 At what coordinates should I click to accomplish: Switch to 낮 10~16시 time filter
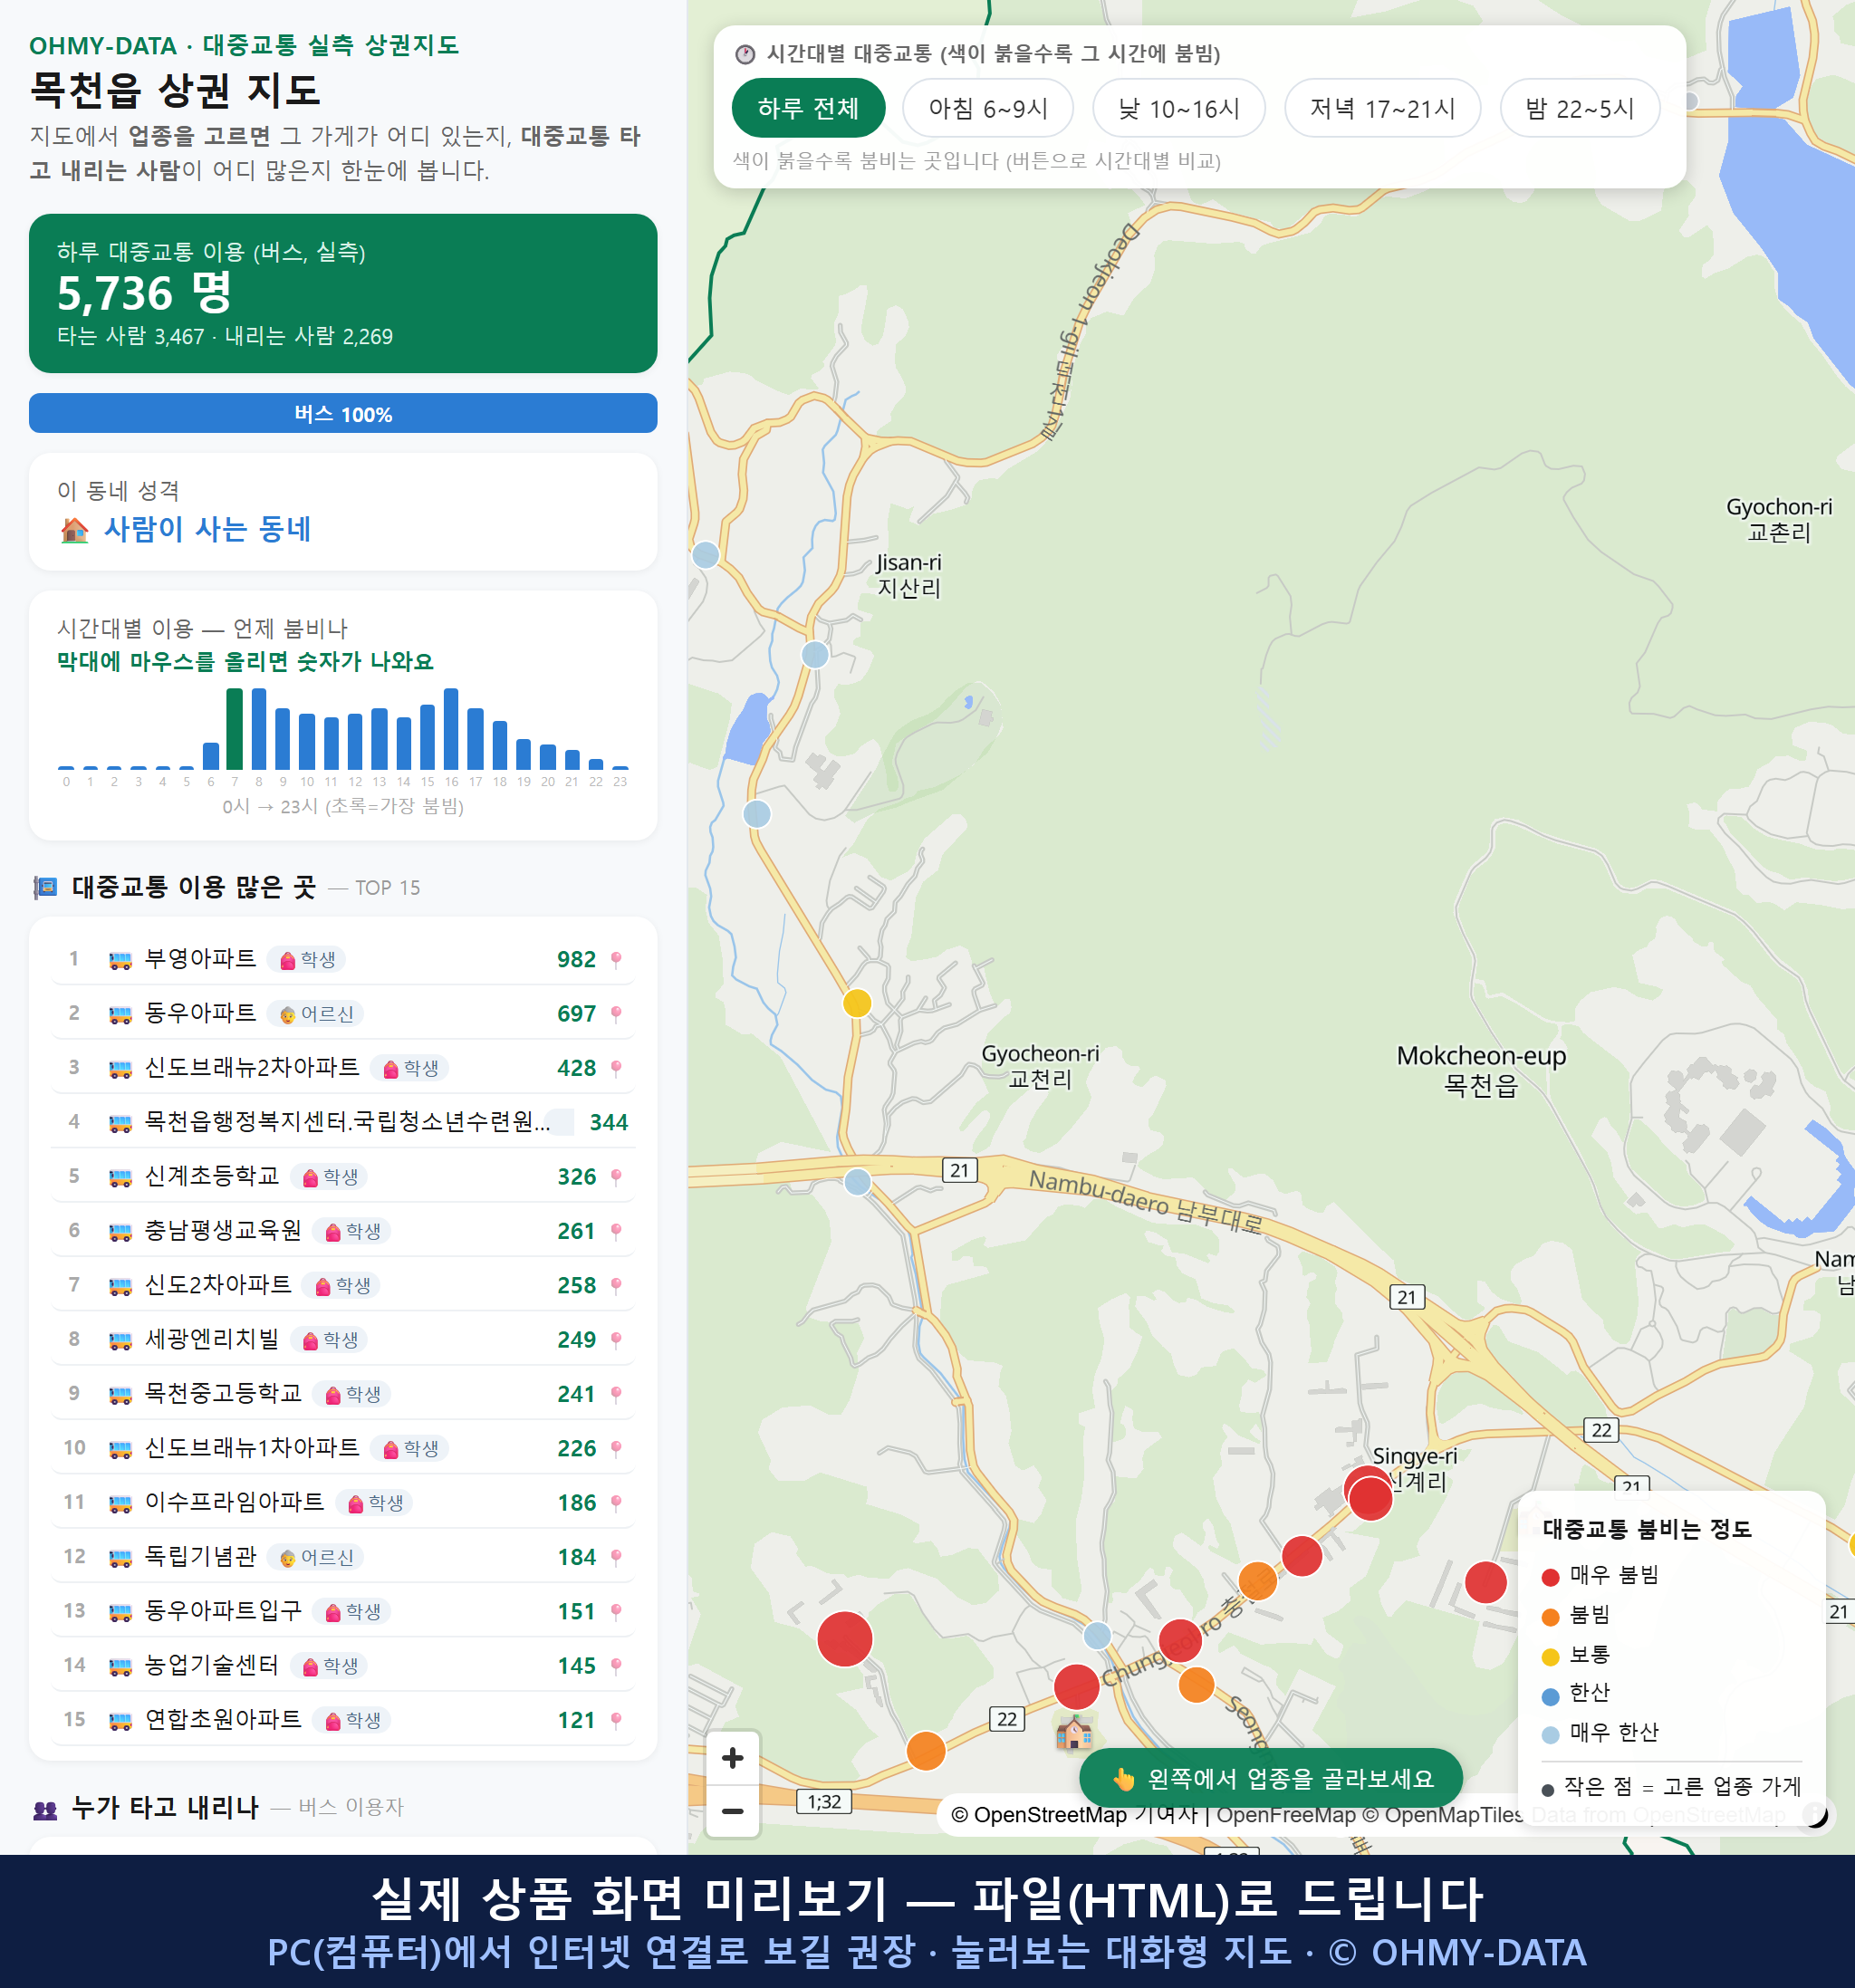point(1178,108)
